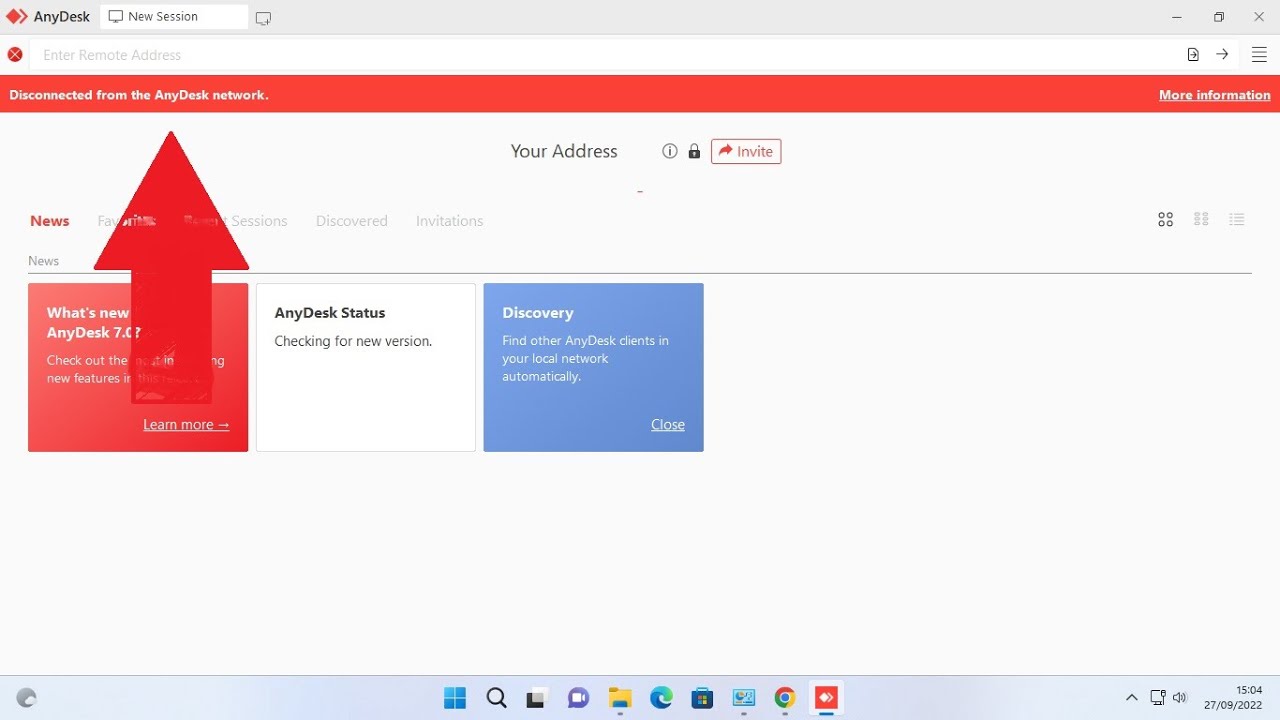1280x720 pixels.
Task: Open File Explorer from taskbar
Action: (620, 698)
